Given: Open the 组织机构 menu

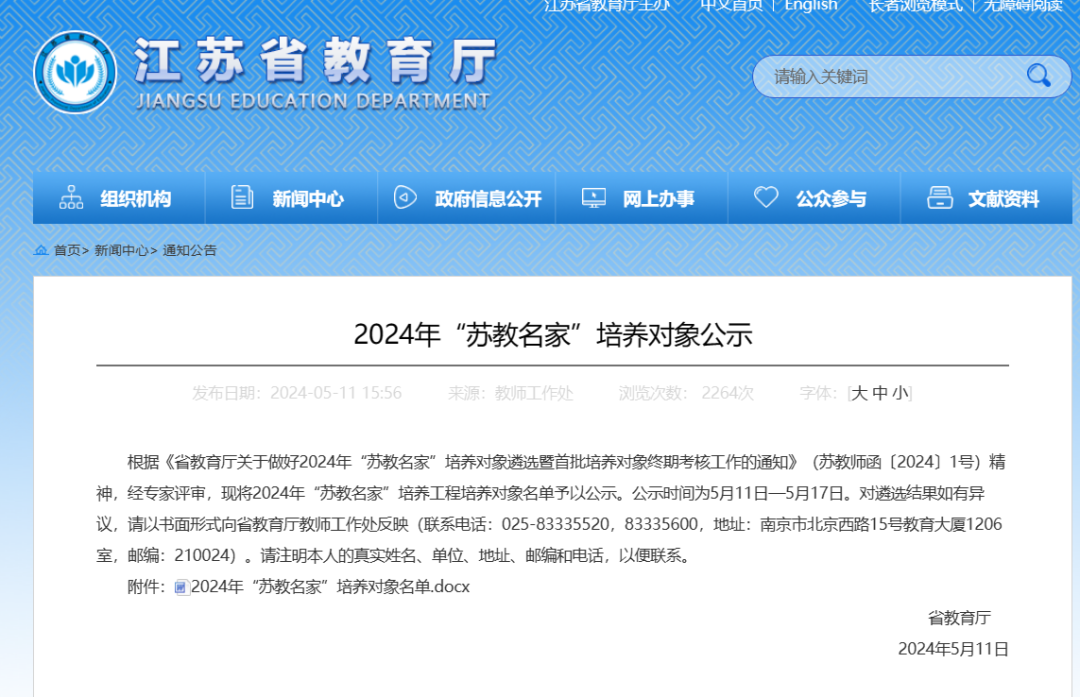Looking at the screenshot, I should pyautogui.click(x=119, y=198).
